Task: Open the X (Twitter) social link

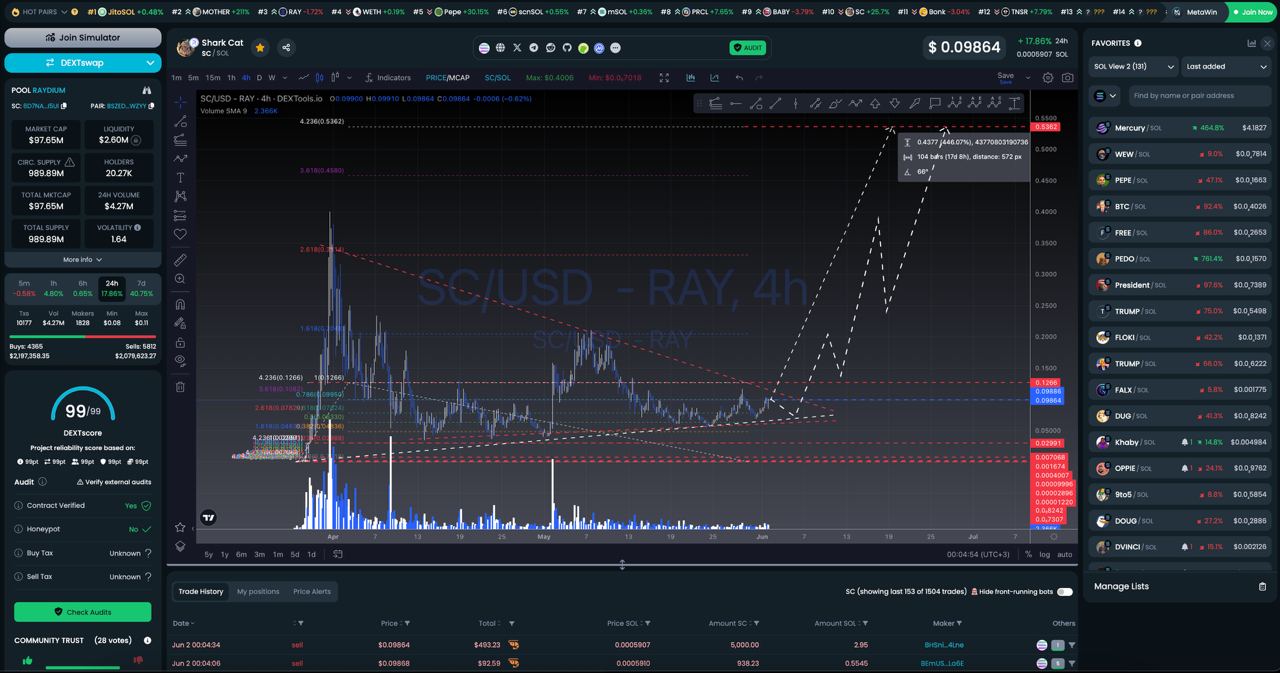Action: pos(517,47)
